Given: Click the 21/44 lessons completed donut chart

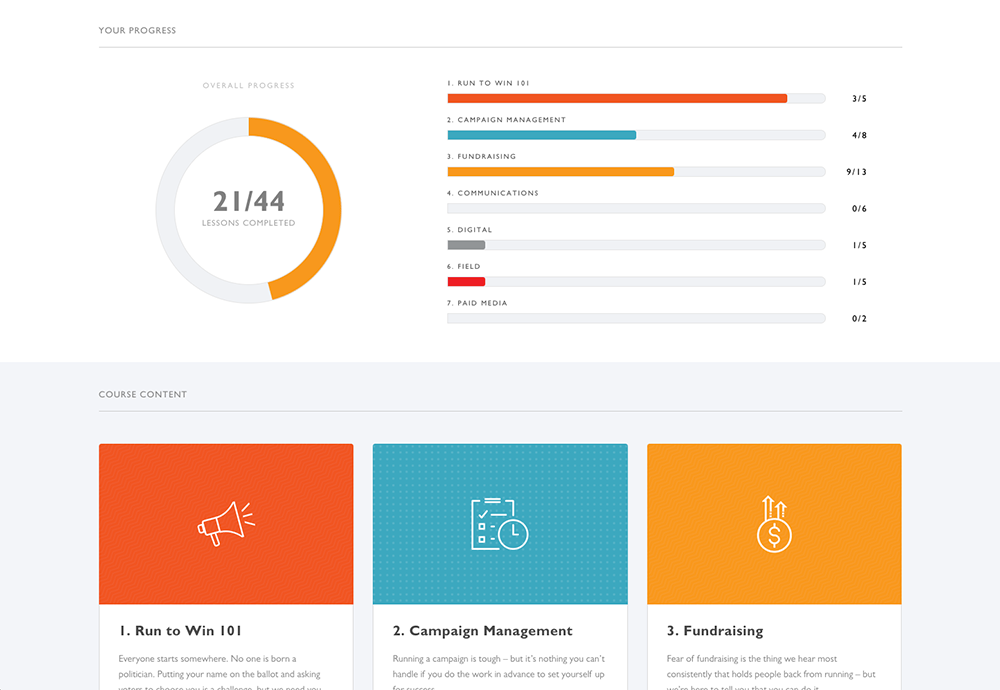Looking at the screenshot, I should click(x=248, y=209).
